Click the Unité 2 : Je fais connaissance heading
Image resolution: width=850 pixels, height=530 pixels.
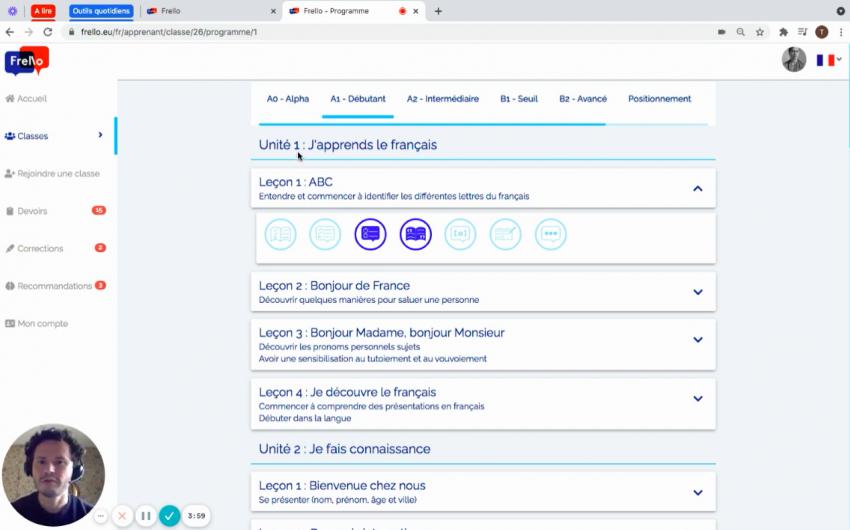tap(344, 449)
